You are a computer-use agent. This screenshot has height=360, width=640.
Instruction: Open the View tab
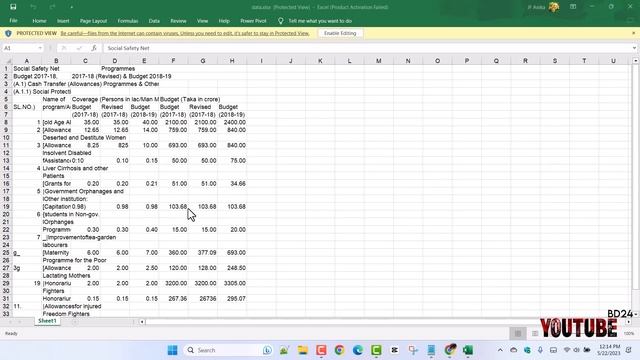pyautogui.click(x=202, y=21)
